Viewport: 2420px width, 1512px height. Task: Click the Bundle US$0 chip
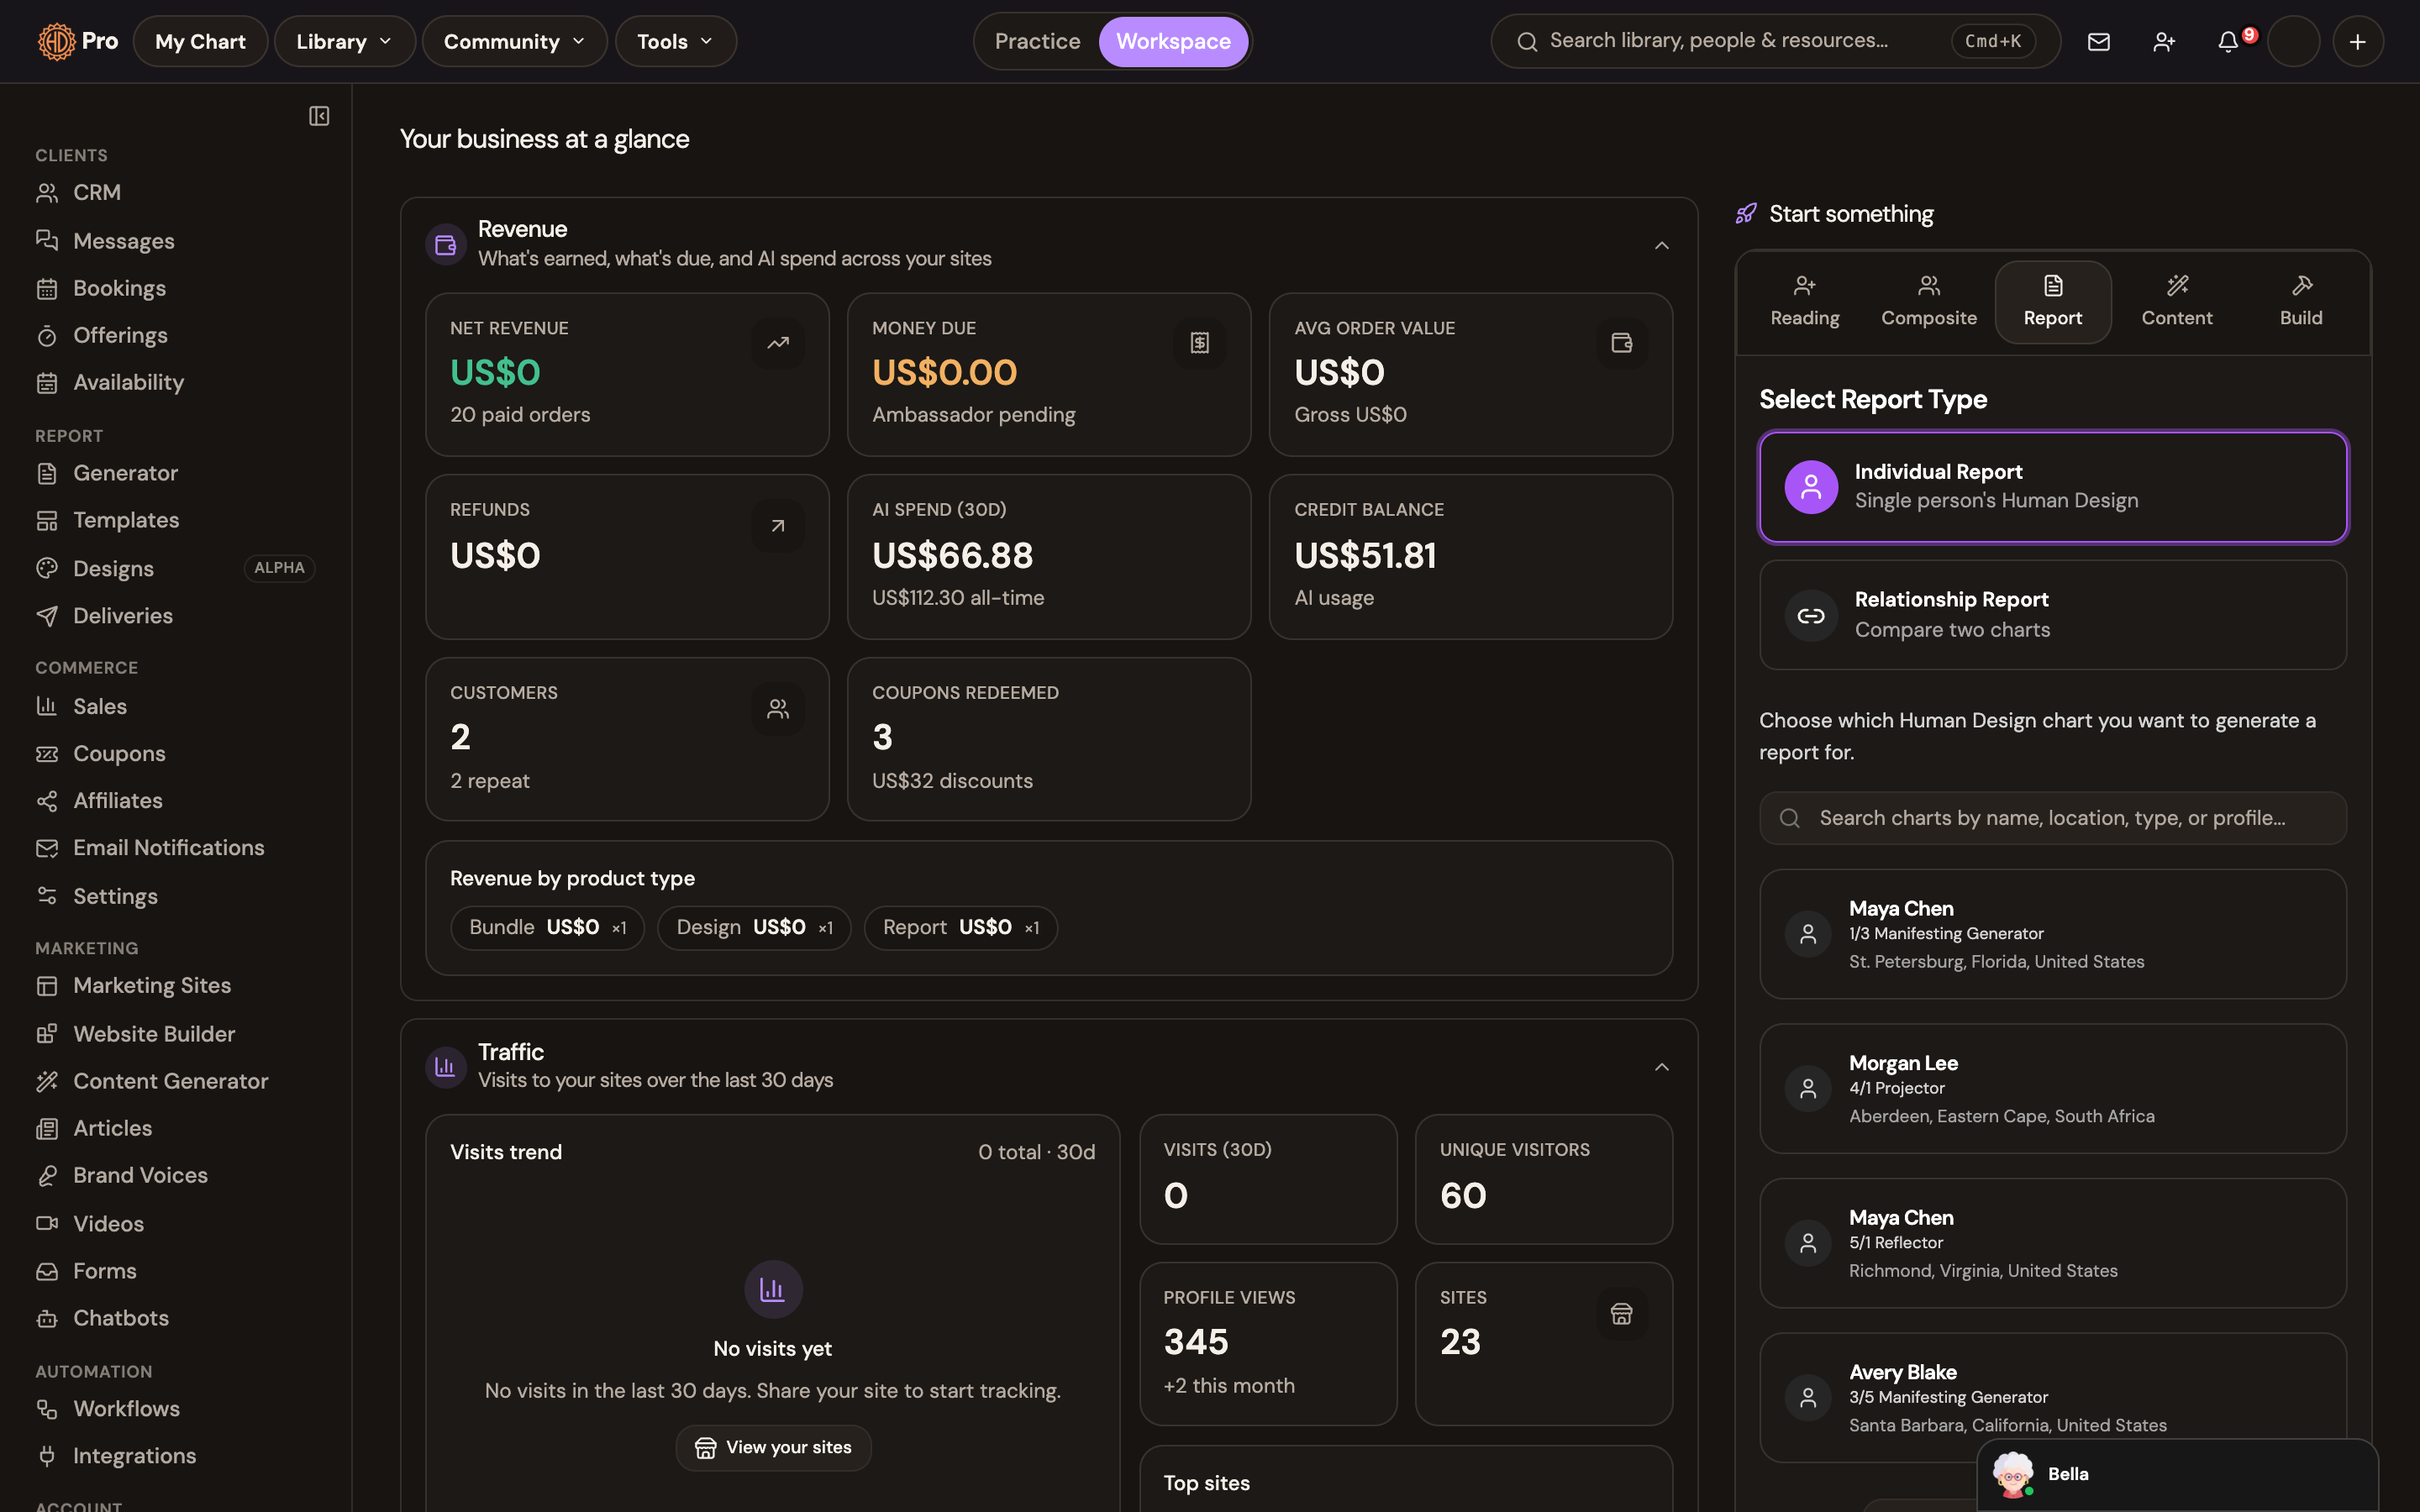click(547, 927)
